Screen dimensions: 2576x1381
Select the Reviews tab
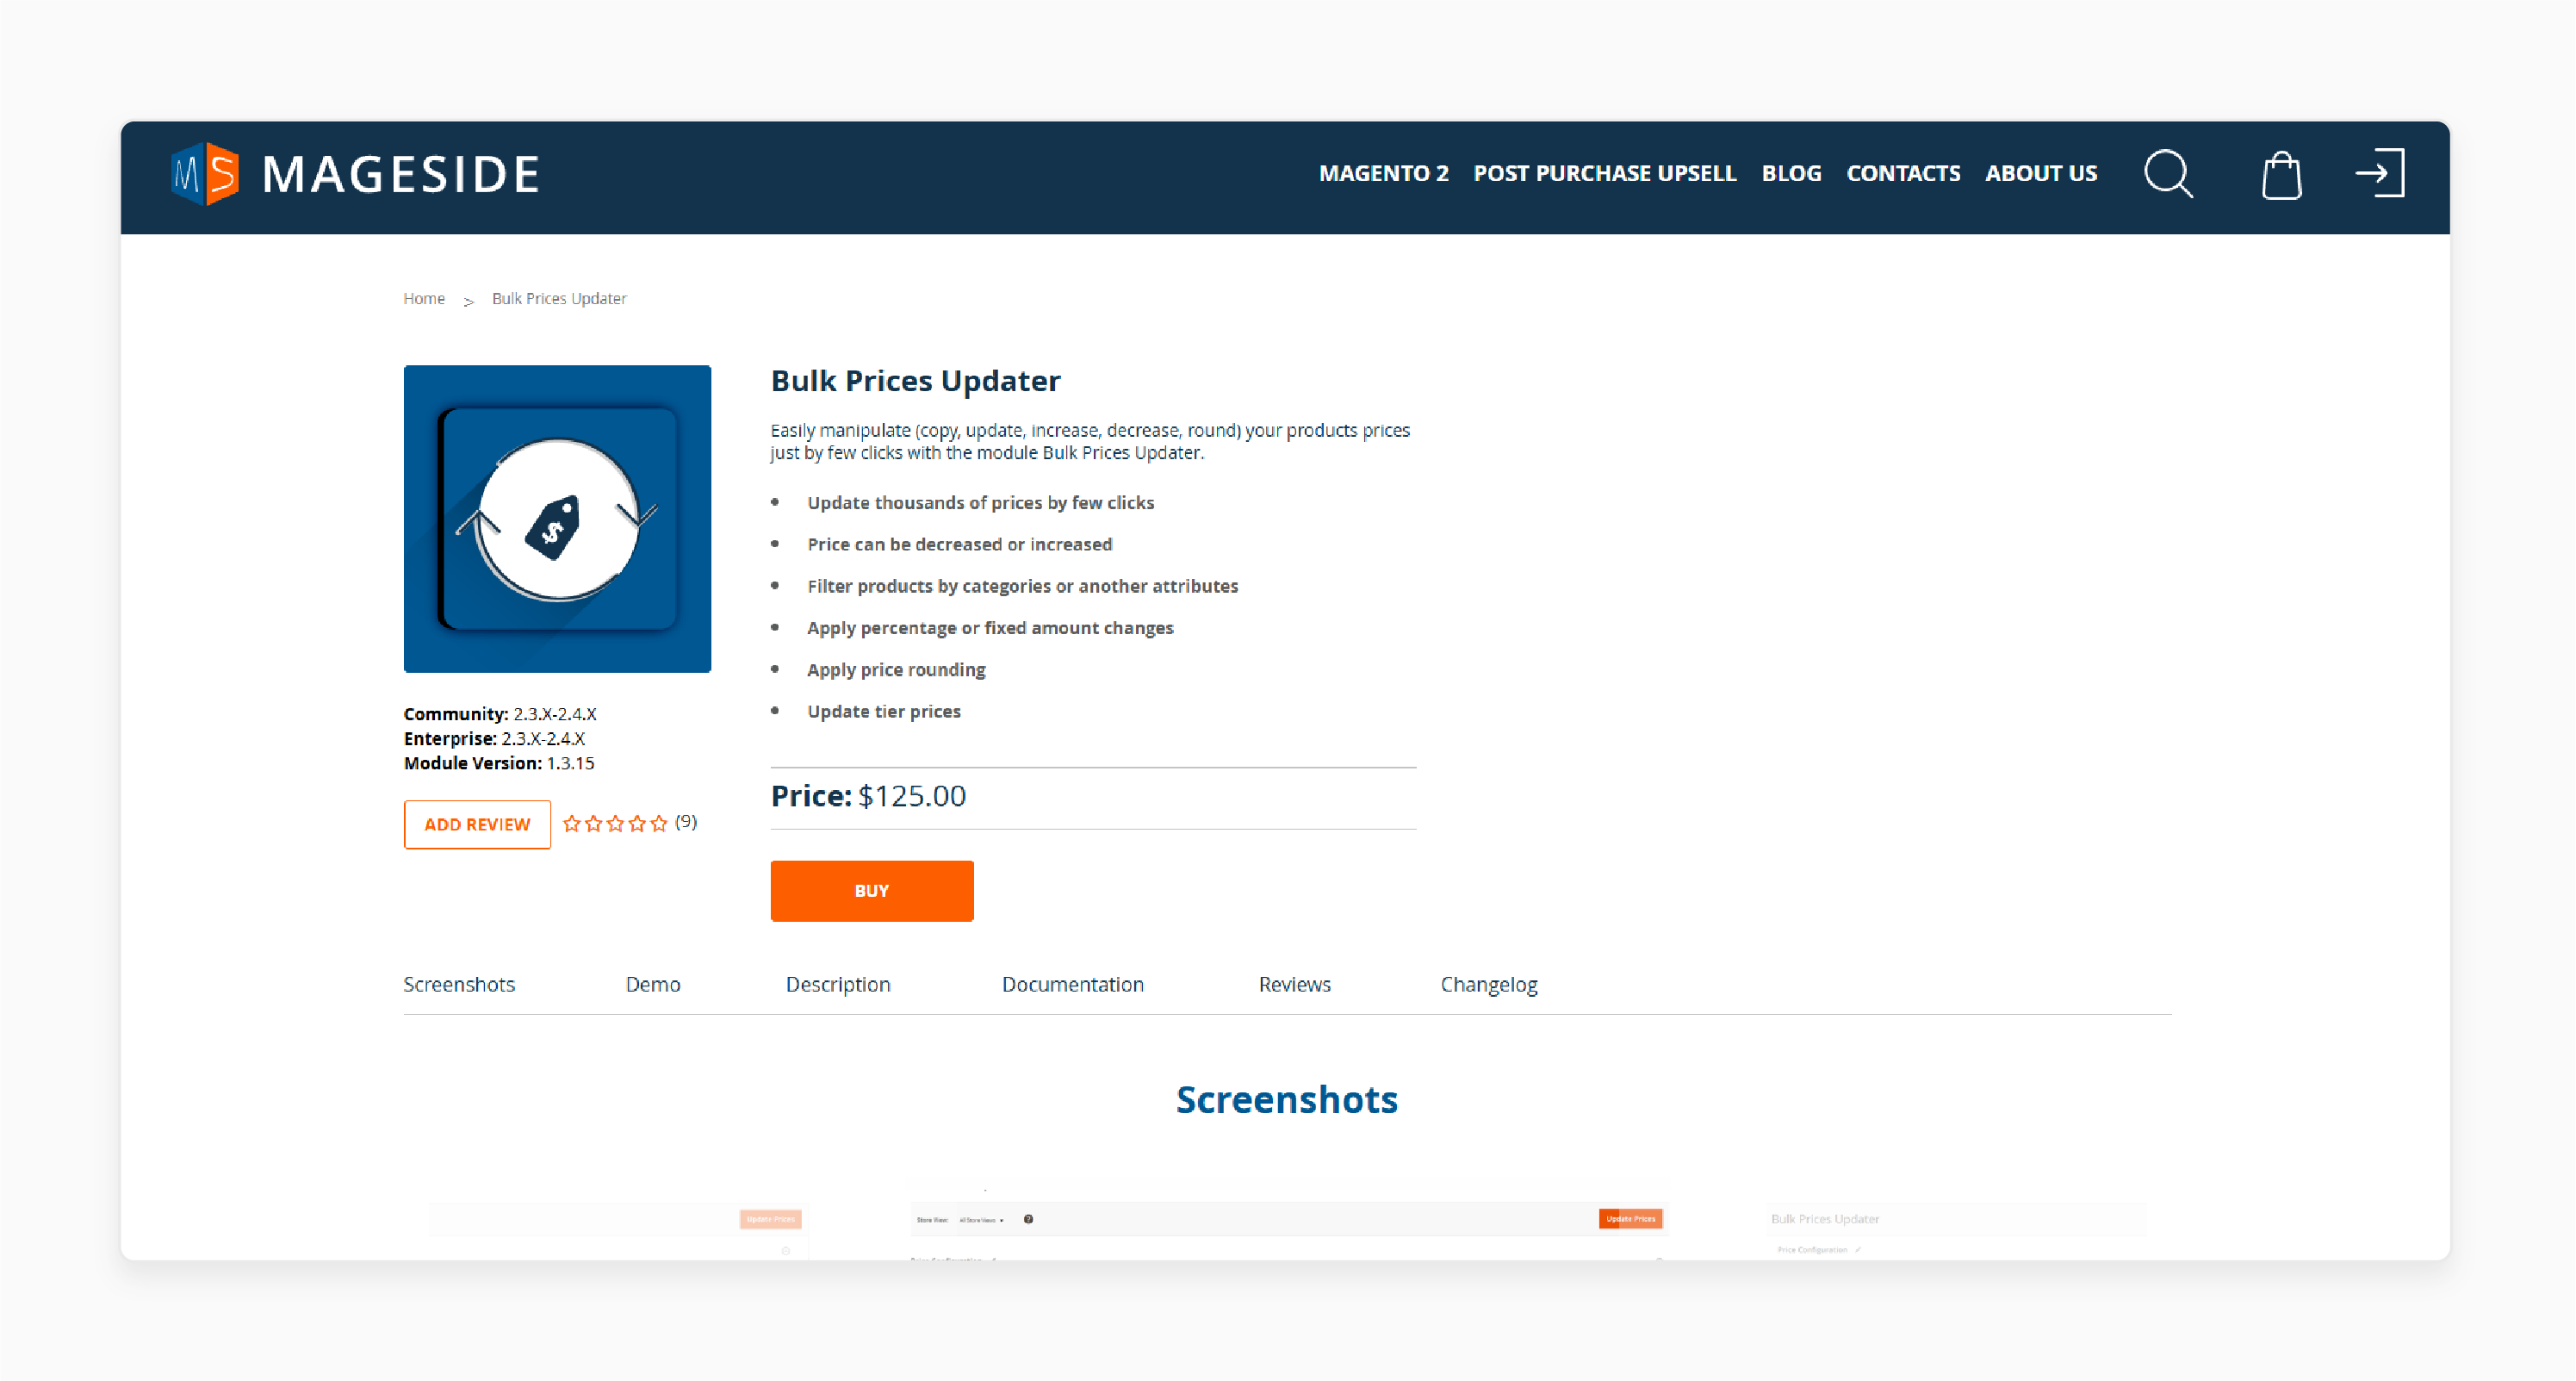click(1291, 984)
